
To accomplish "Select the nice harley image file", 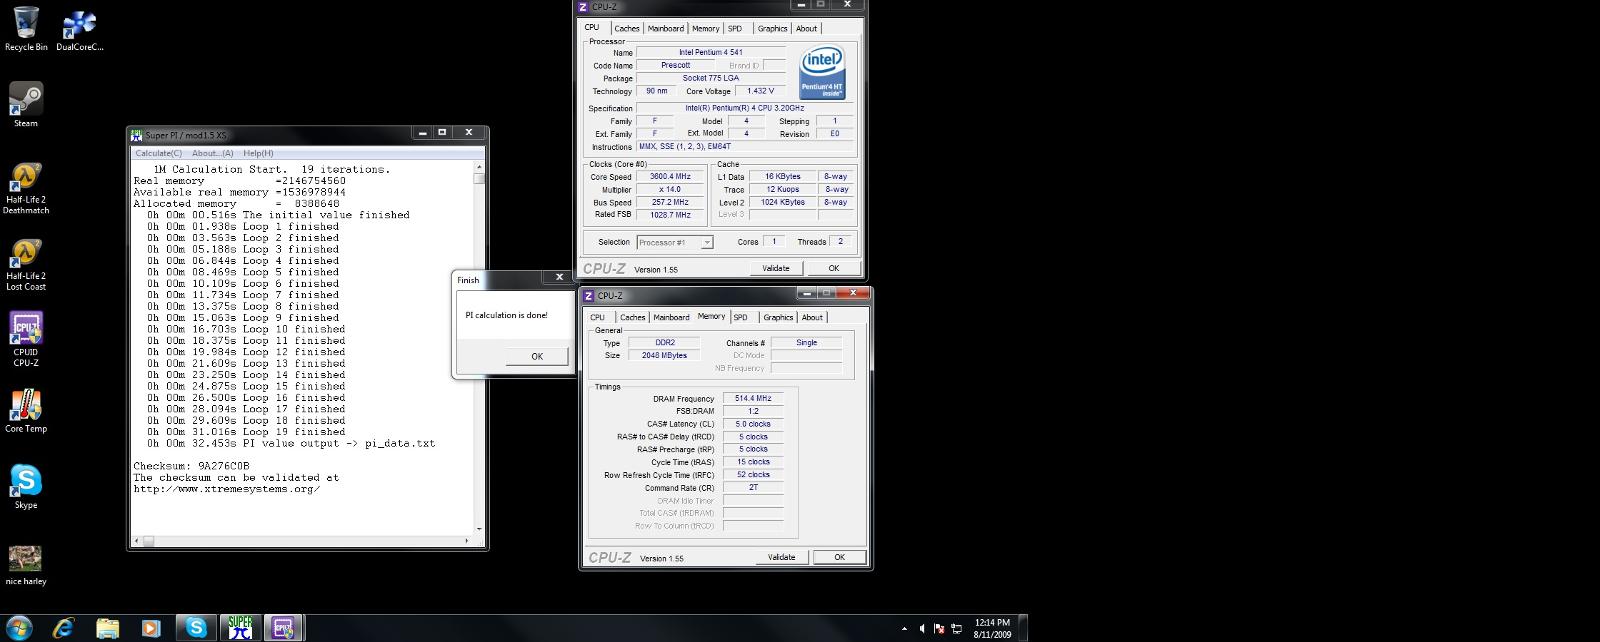I will [x=26, y=564].
